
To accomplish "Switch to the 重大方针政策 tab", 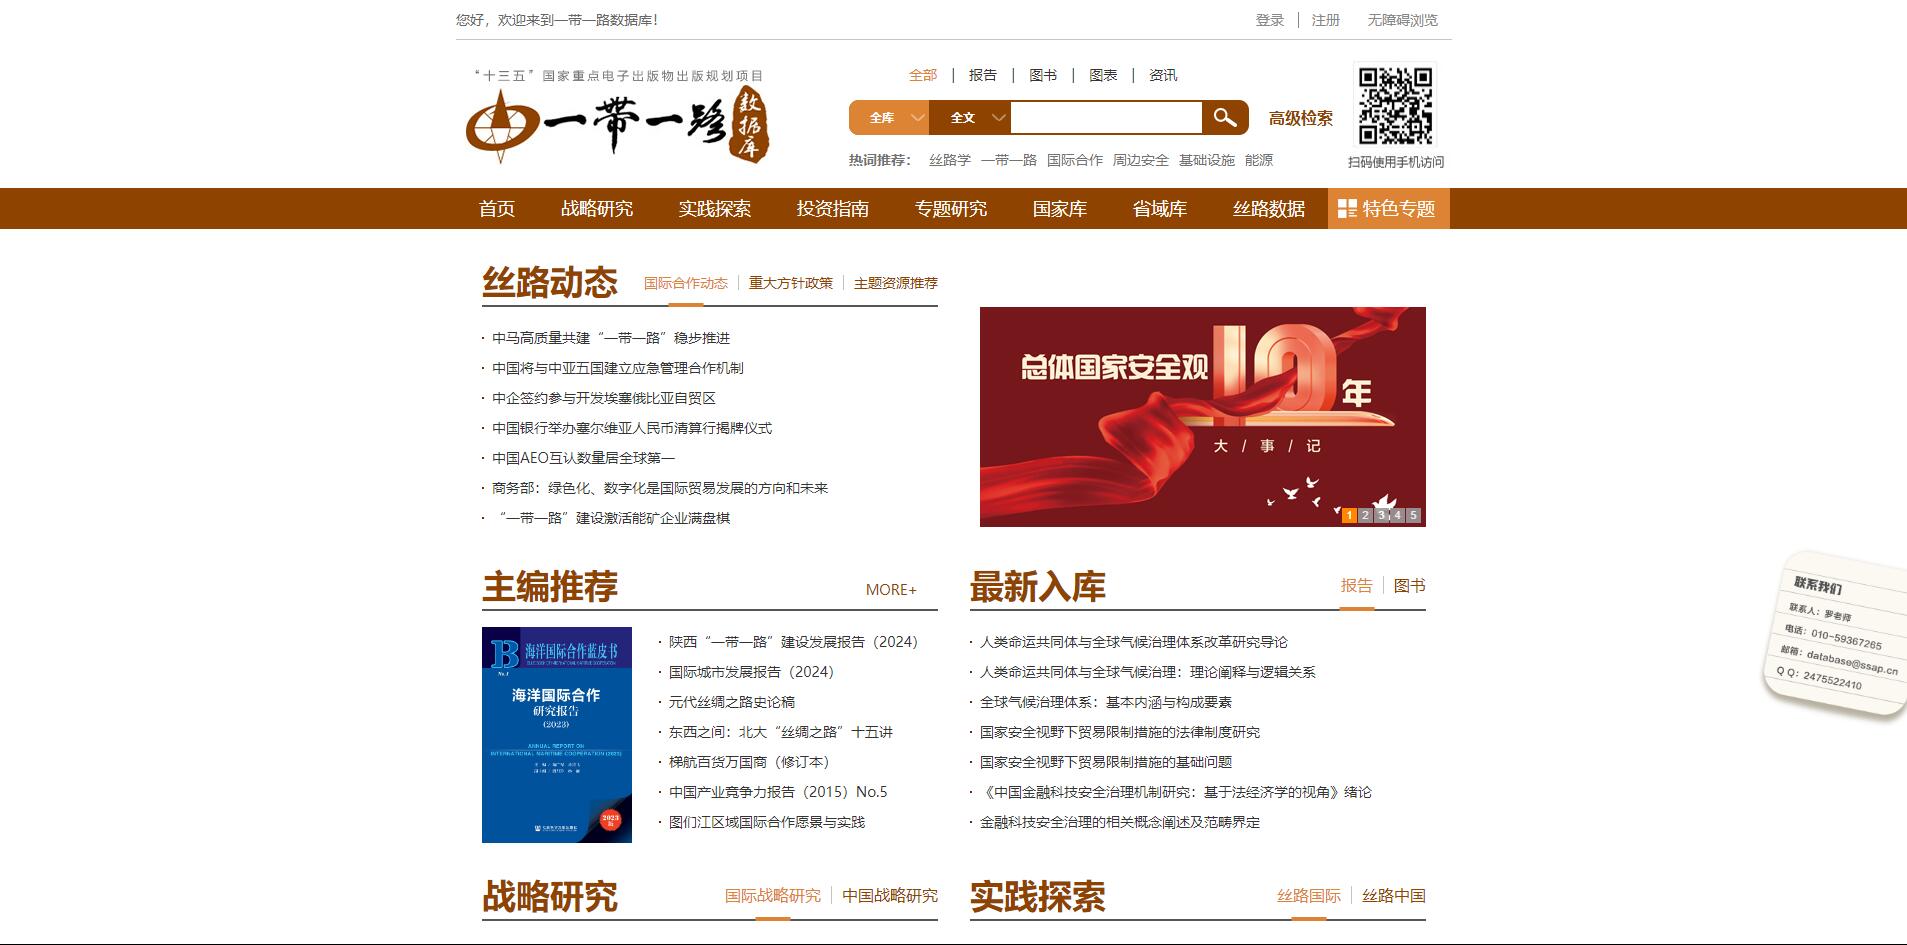I will [790, 283].
